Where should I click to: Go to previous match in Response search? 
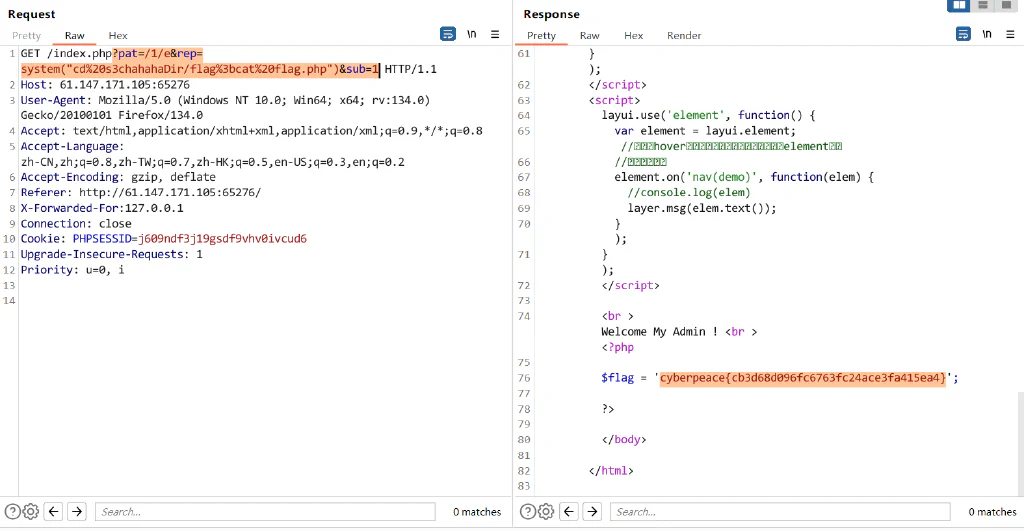pos(569,511)
